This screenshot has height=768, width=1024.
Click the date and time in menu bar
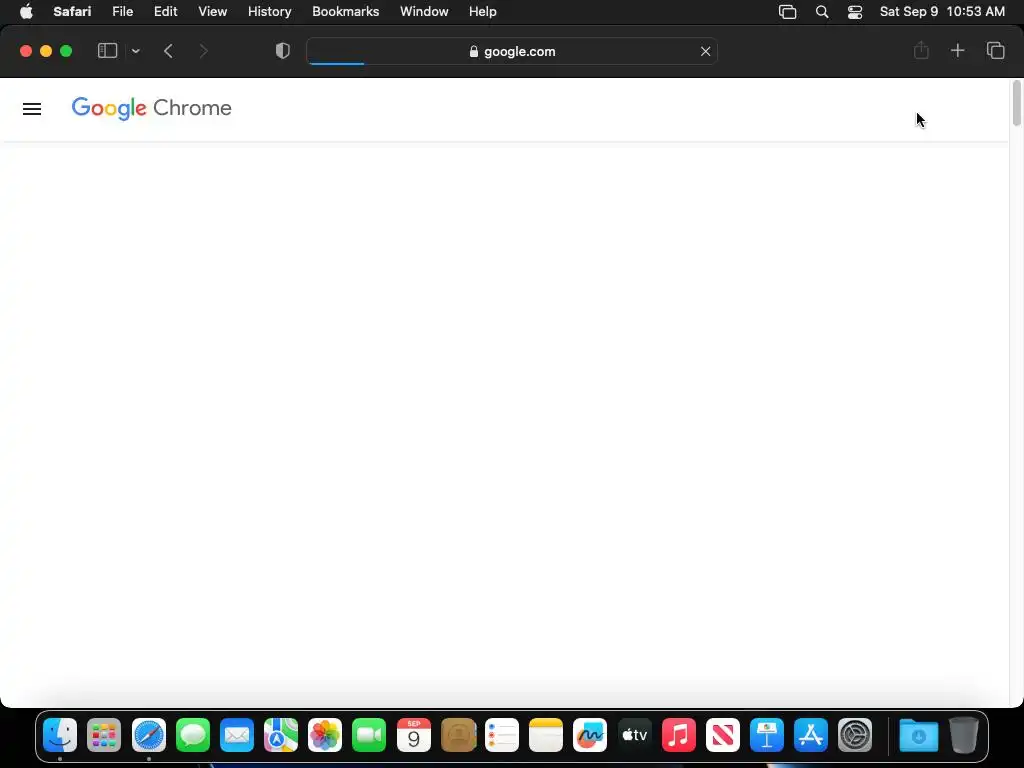click(942, 12)
